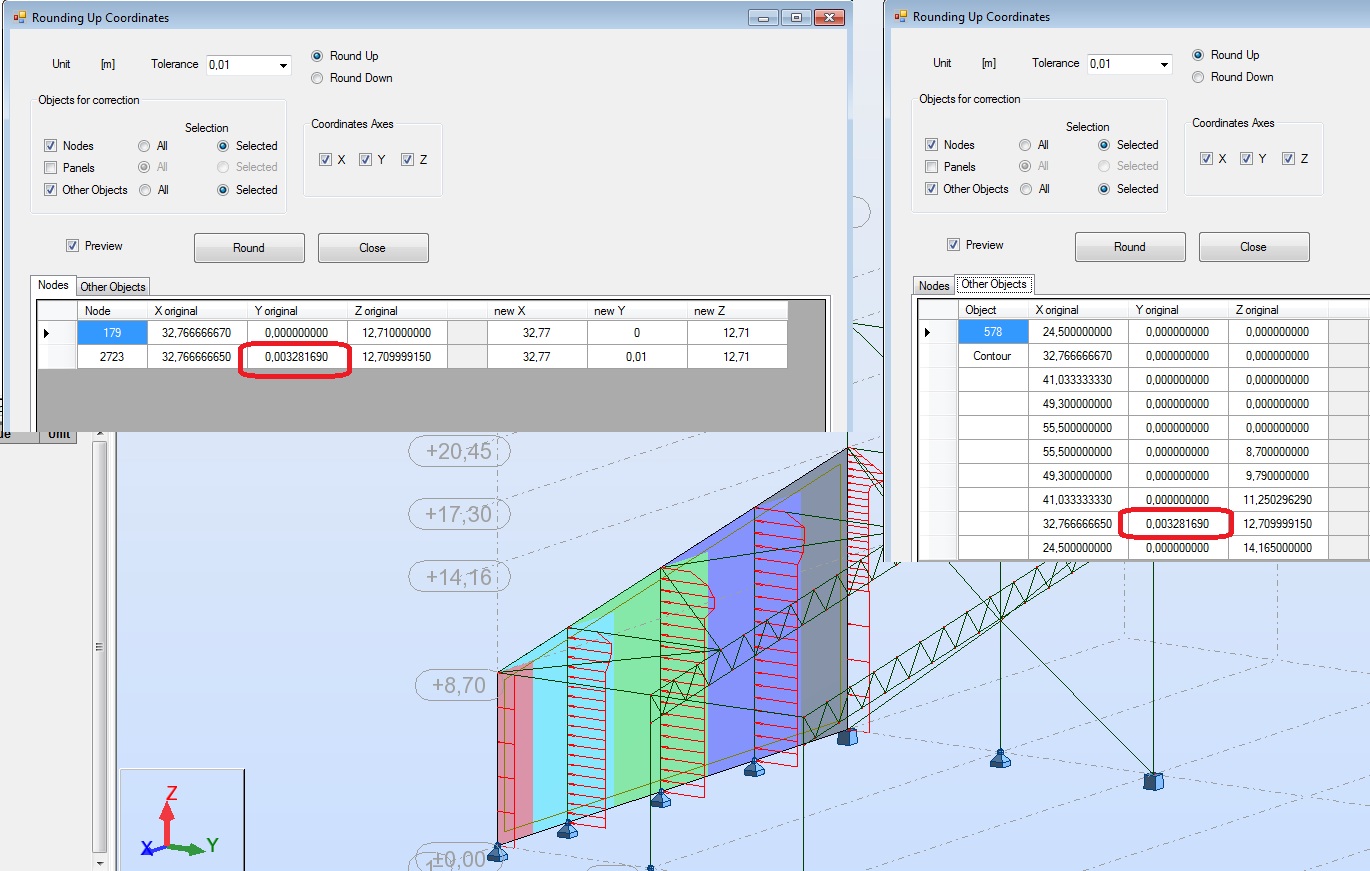Switch to Other Objects tab in left dialog
Image resolution: width=1370 pixels, height=871 pixels.
click(x=113, y=287)
